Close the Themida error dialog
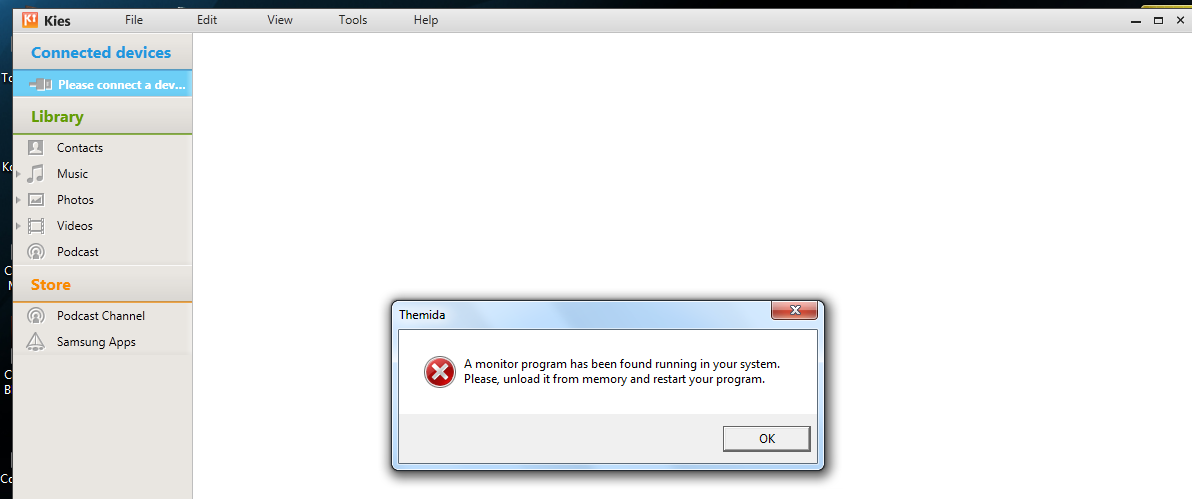The image size is (1192, 499). [x=794, y=310]
